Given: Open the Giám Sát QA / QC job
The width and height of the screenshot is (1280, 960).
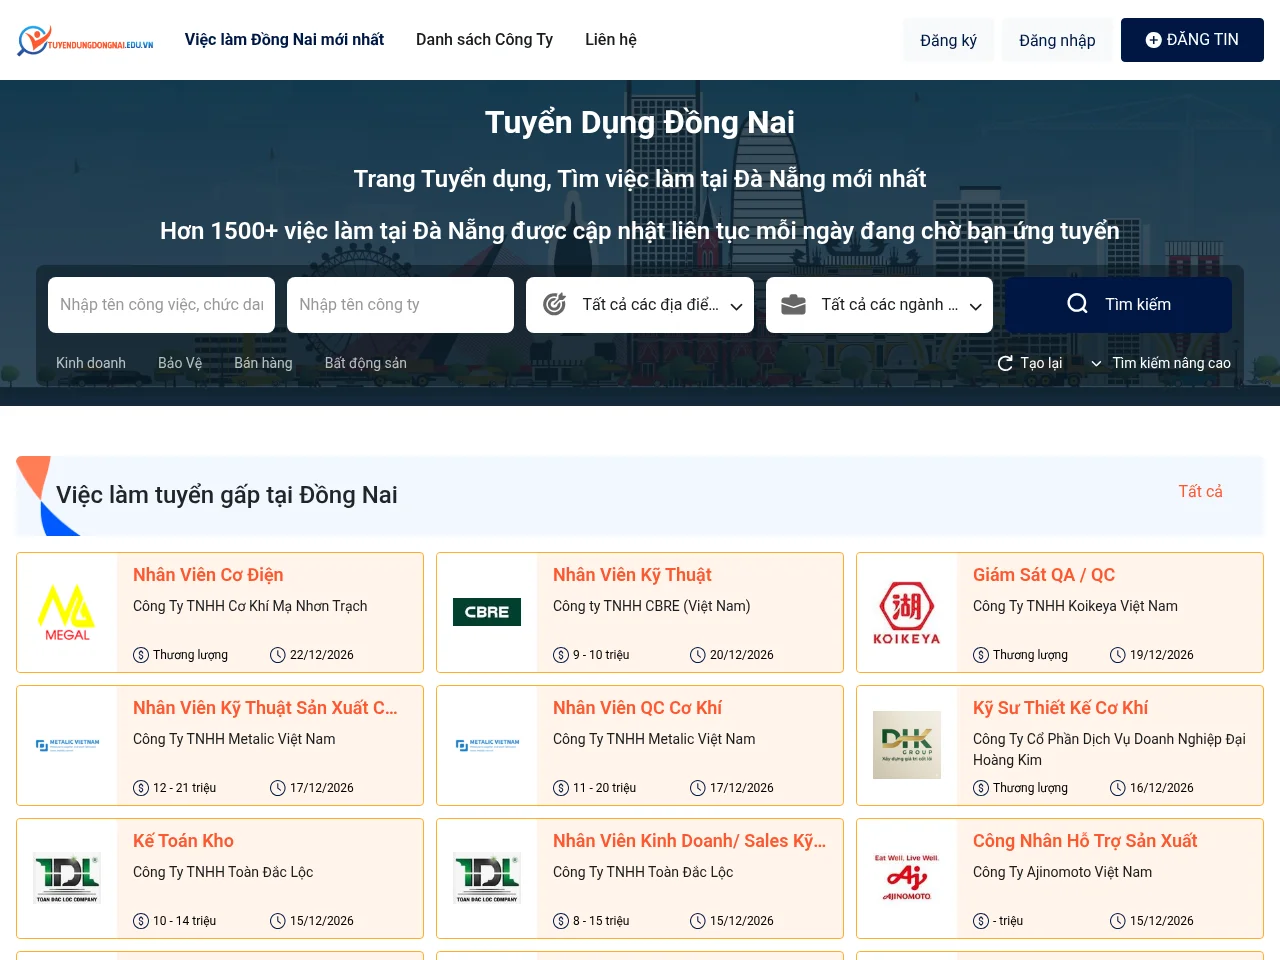Looking at the screenshot, I should [1044, 575].
